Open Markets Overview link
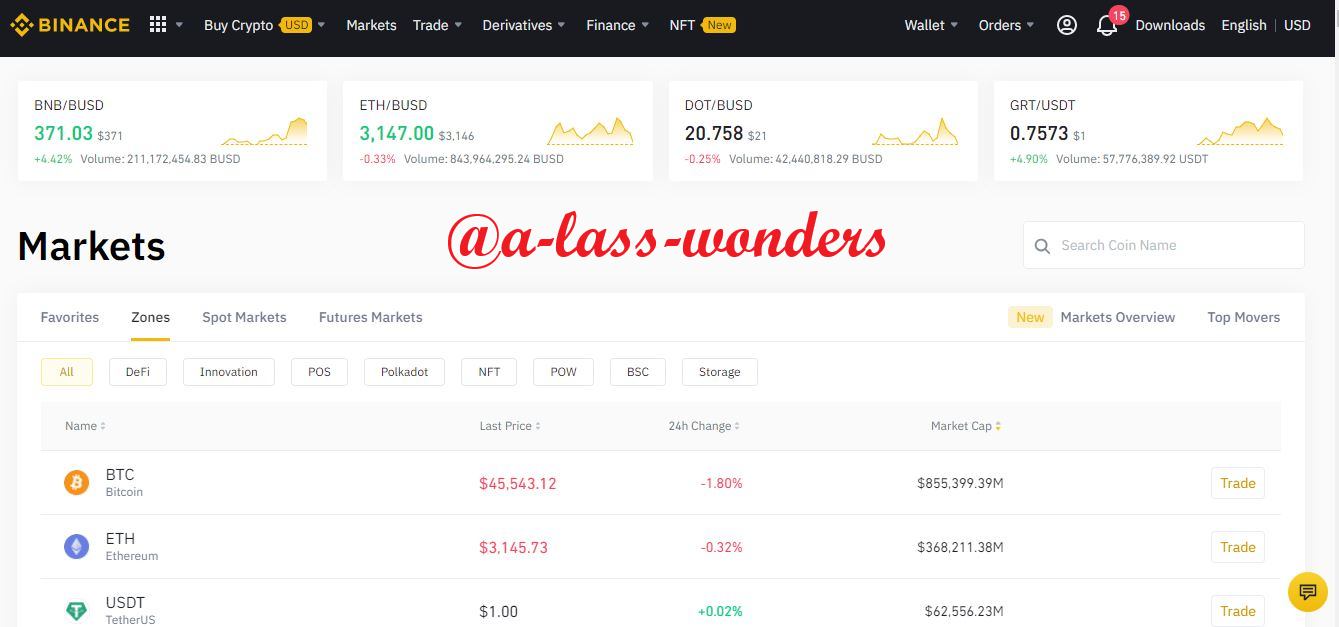This screenshot has width=1339, height=627. coord(1118,317)
